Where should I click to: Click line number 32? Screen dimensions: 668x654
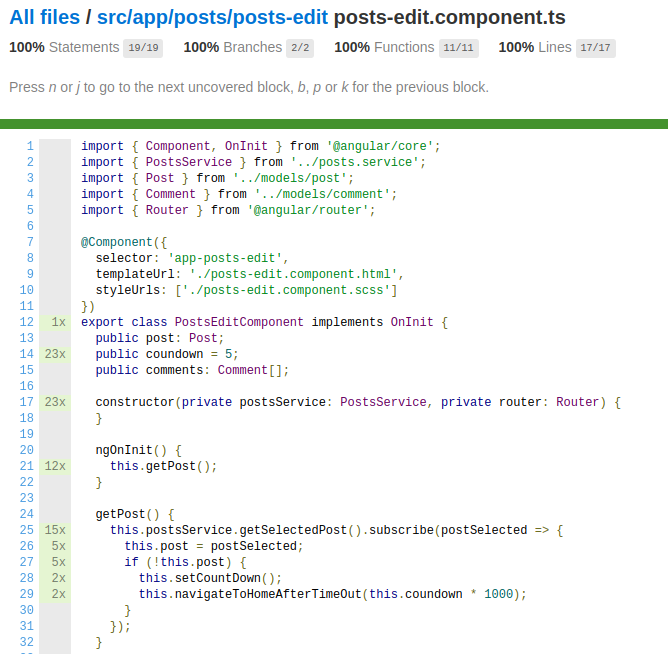click(x=26, y=642)
